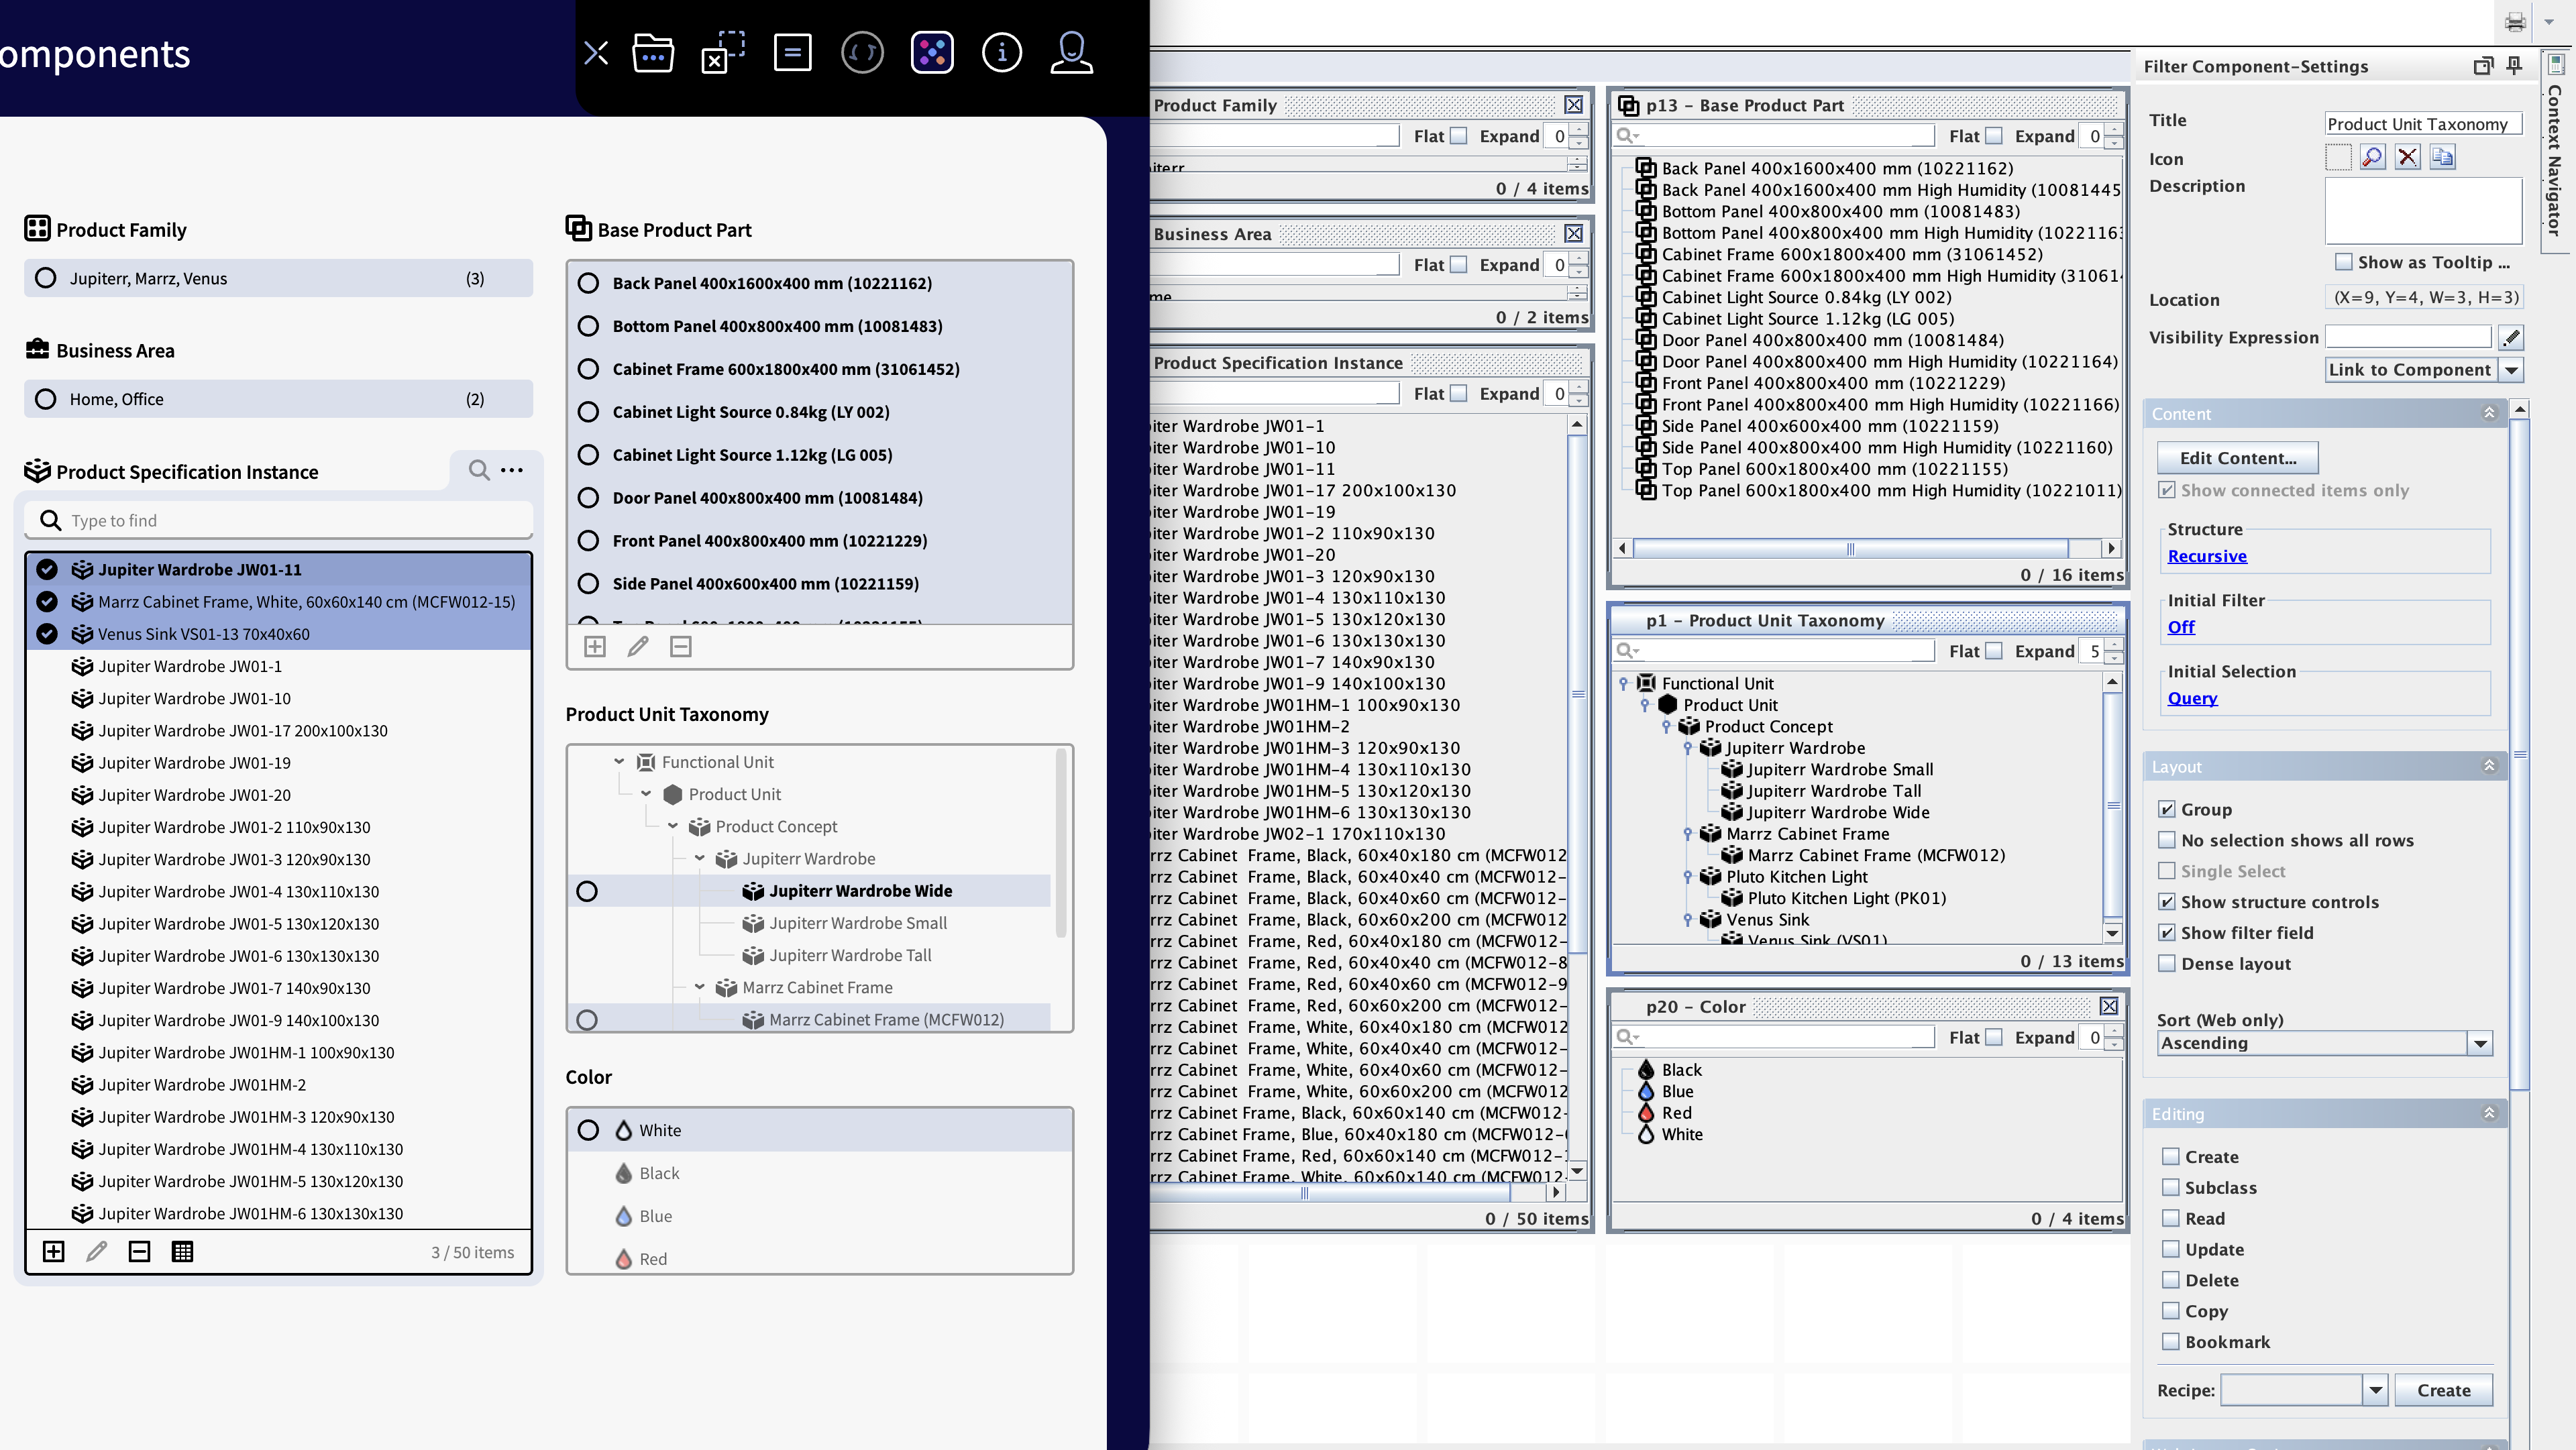Click the Recursive structure link
This screenshot has width=2576, height=1450.
pos(2206,556)
